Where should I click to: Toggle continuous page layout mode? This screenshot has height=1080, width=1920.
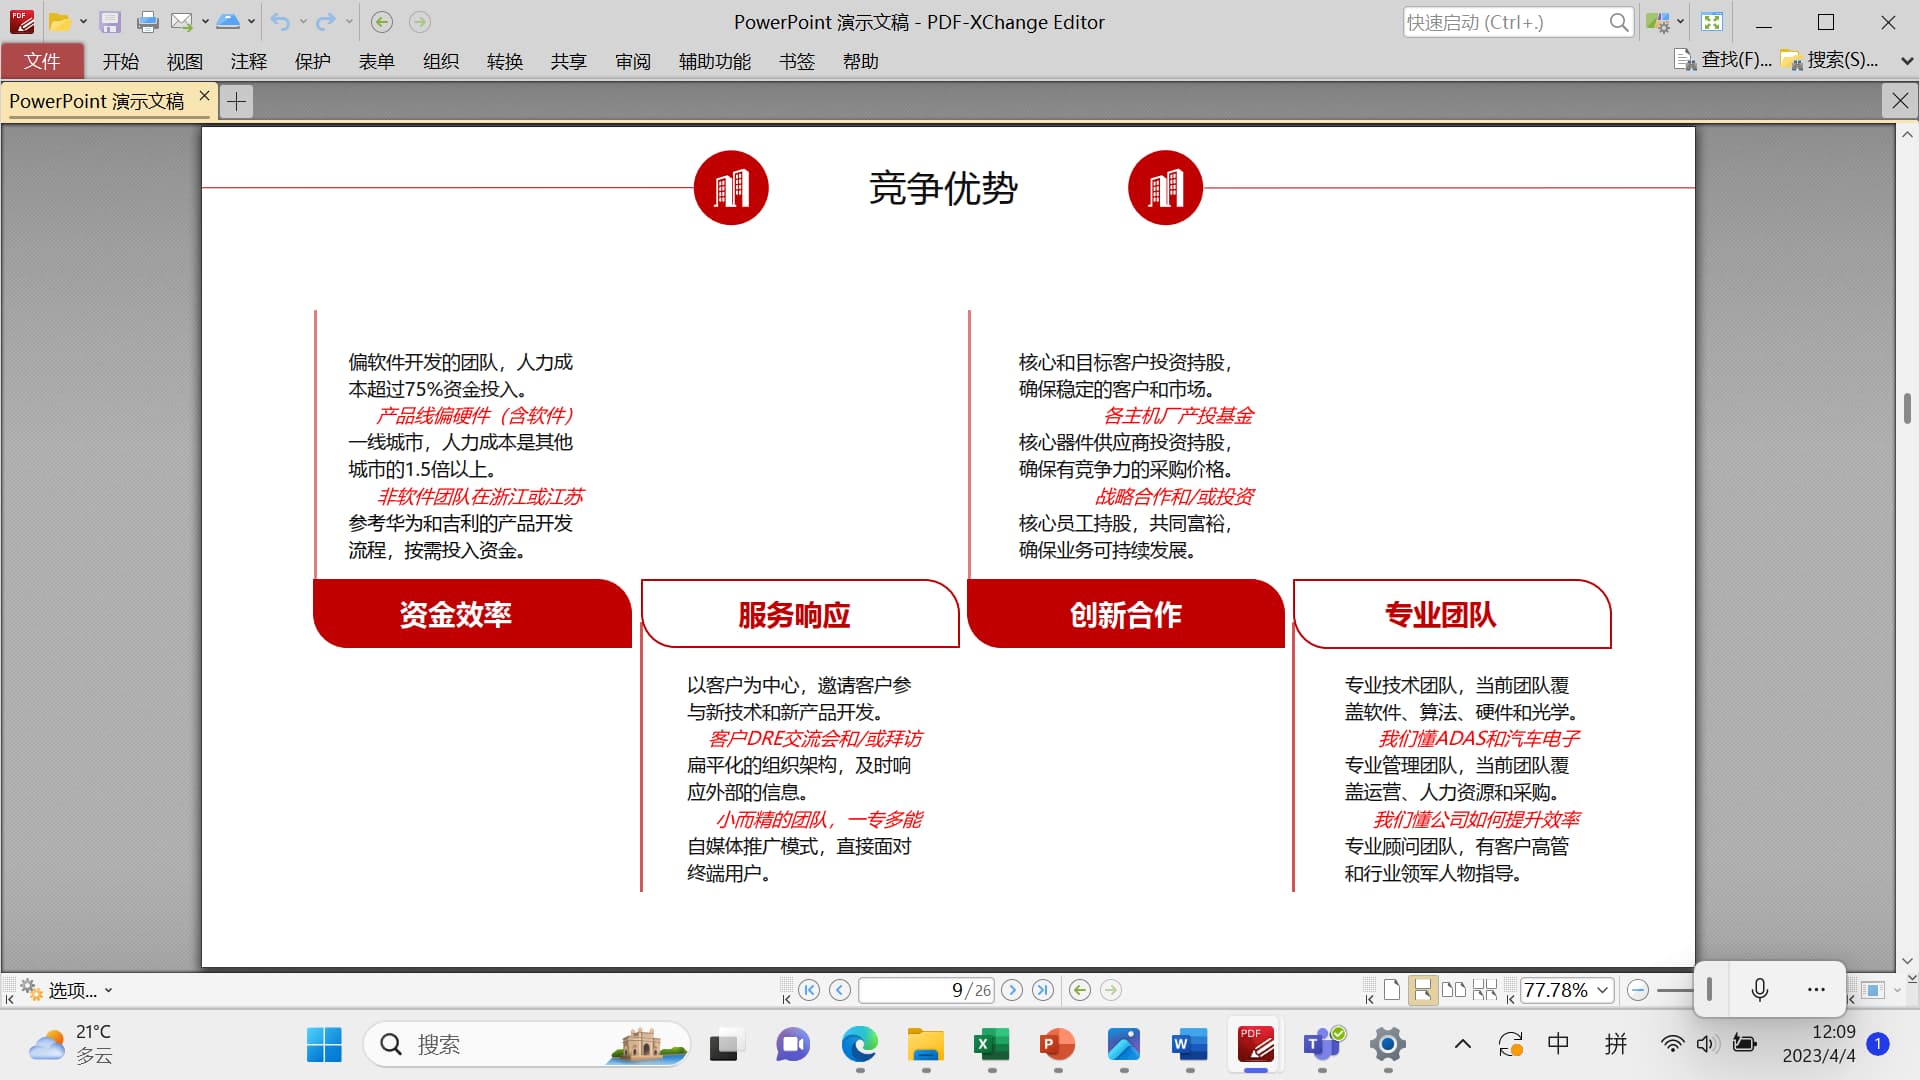click(1422, 990)
